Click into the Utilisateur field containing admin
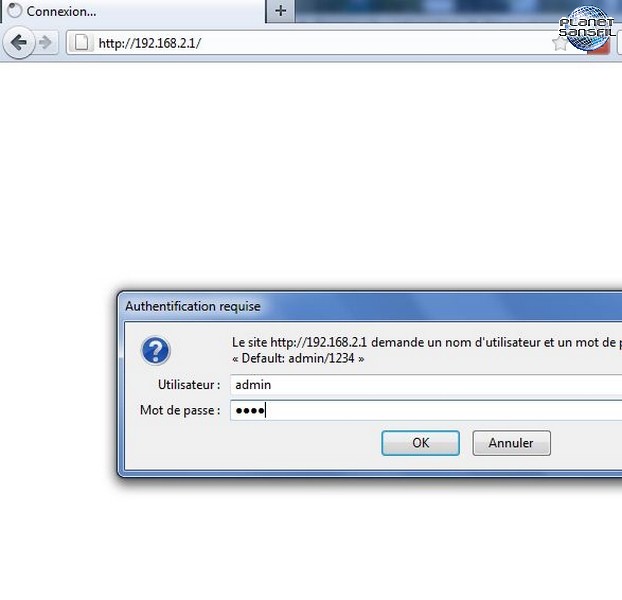This screenshot has height=600, width=622. tap(426, 385)
